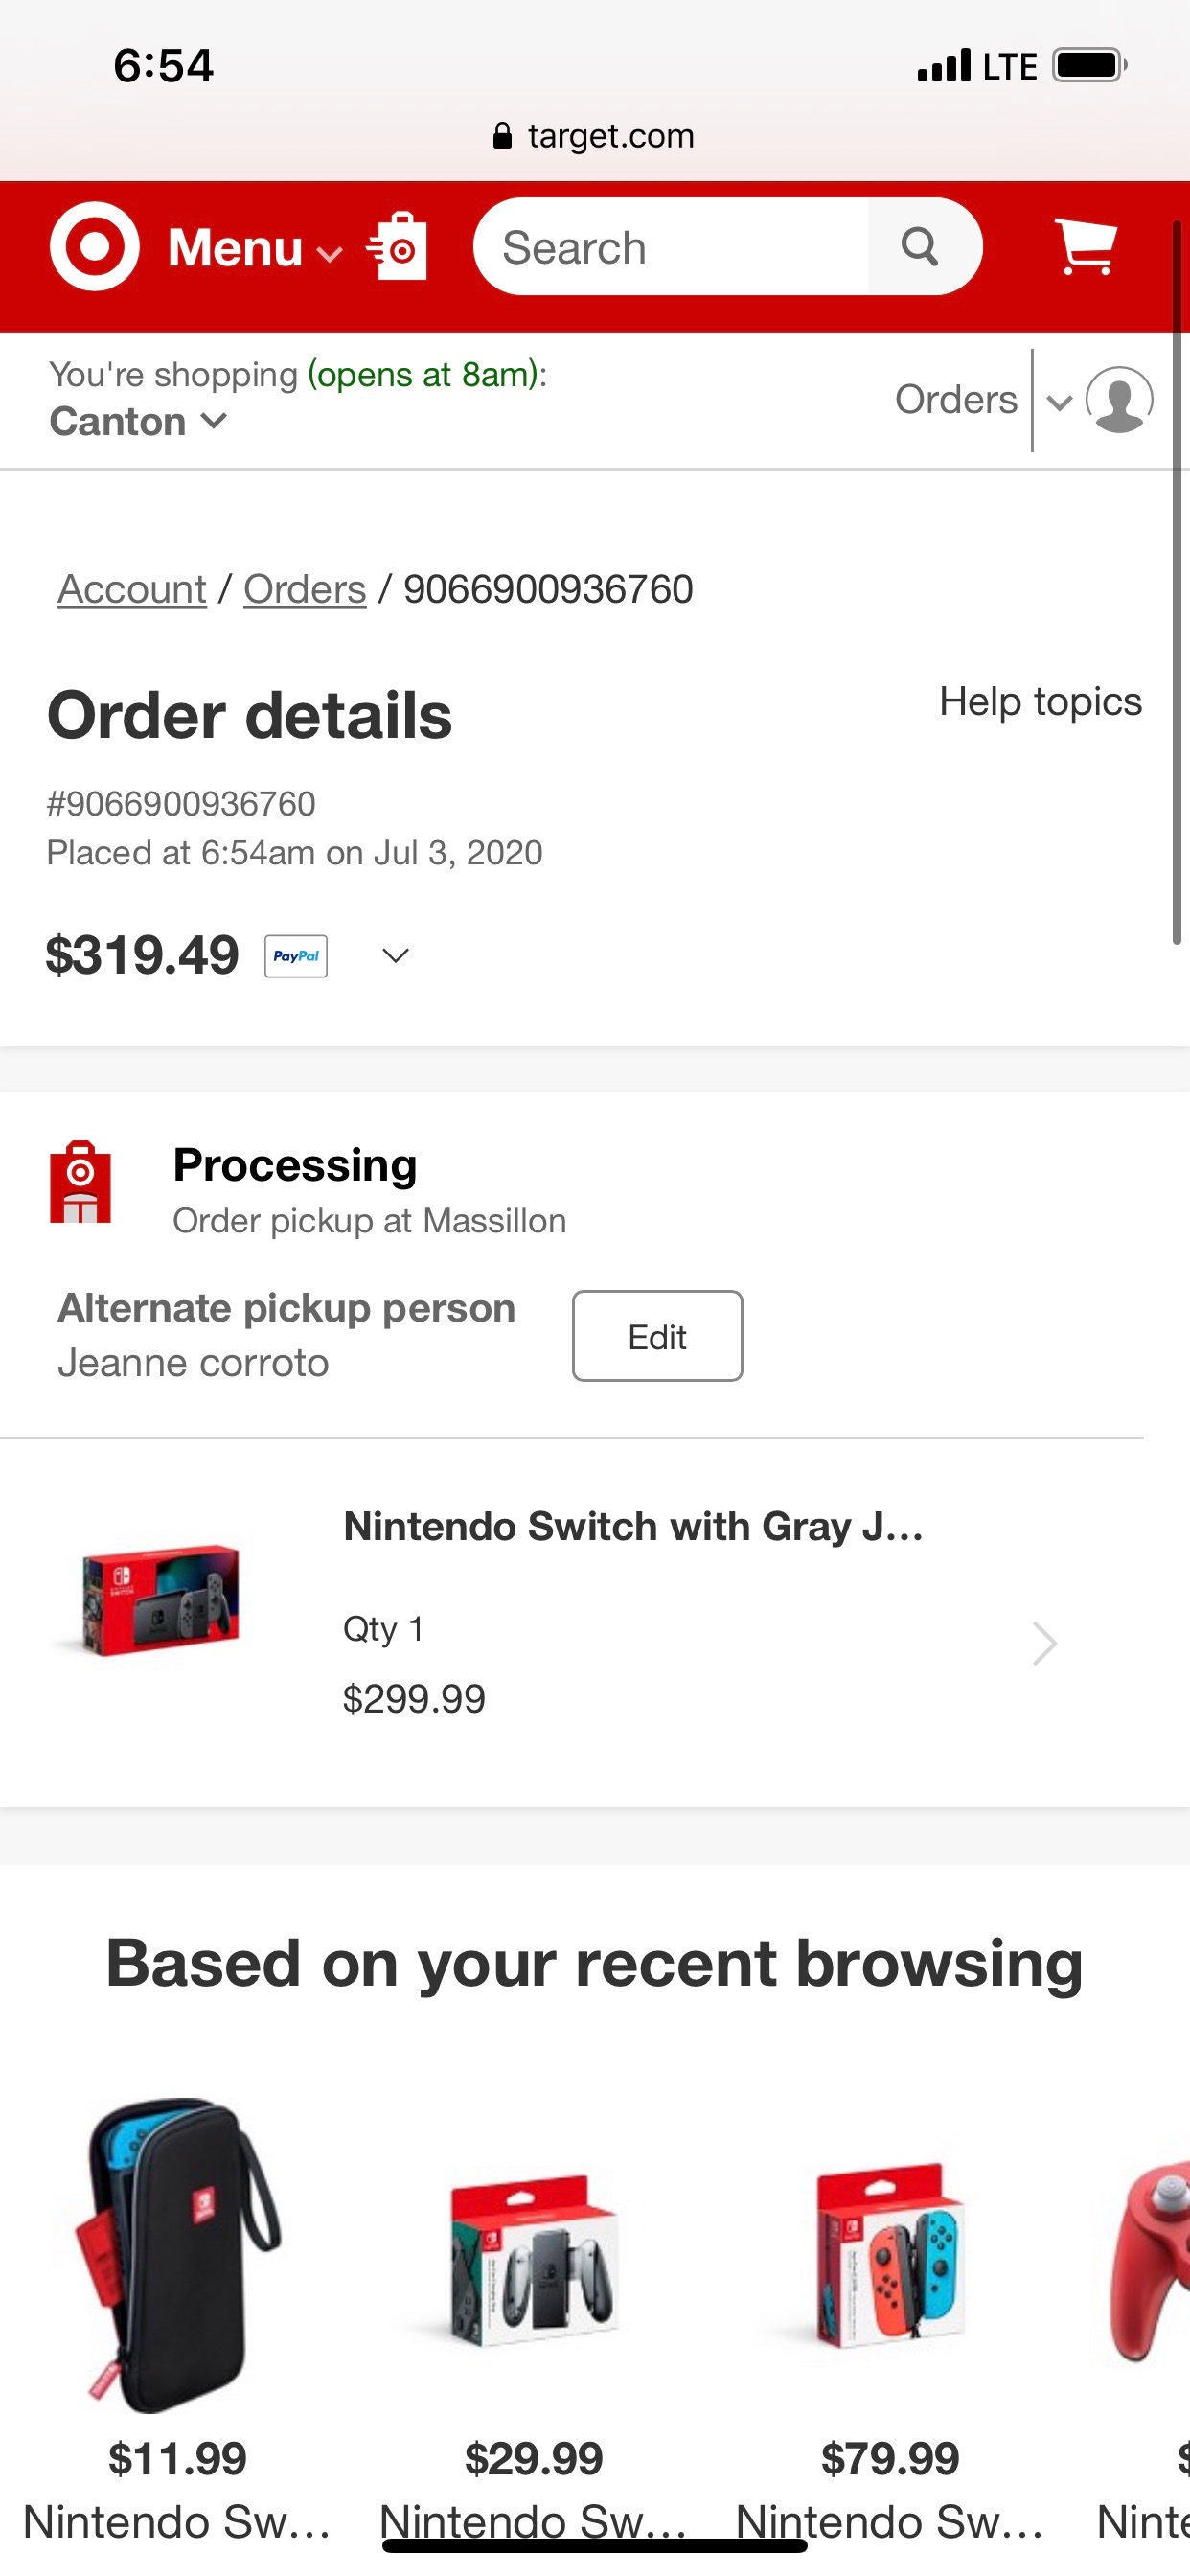The image size is (1190, 2576).
Task: Click the Target bullseye logo
Action: click(95, 246)
